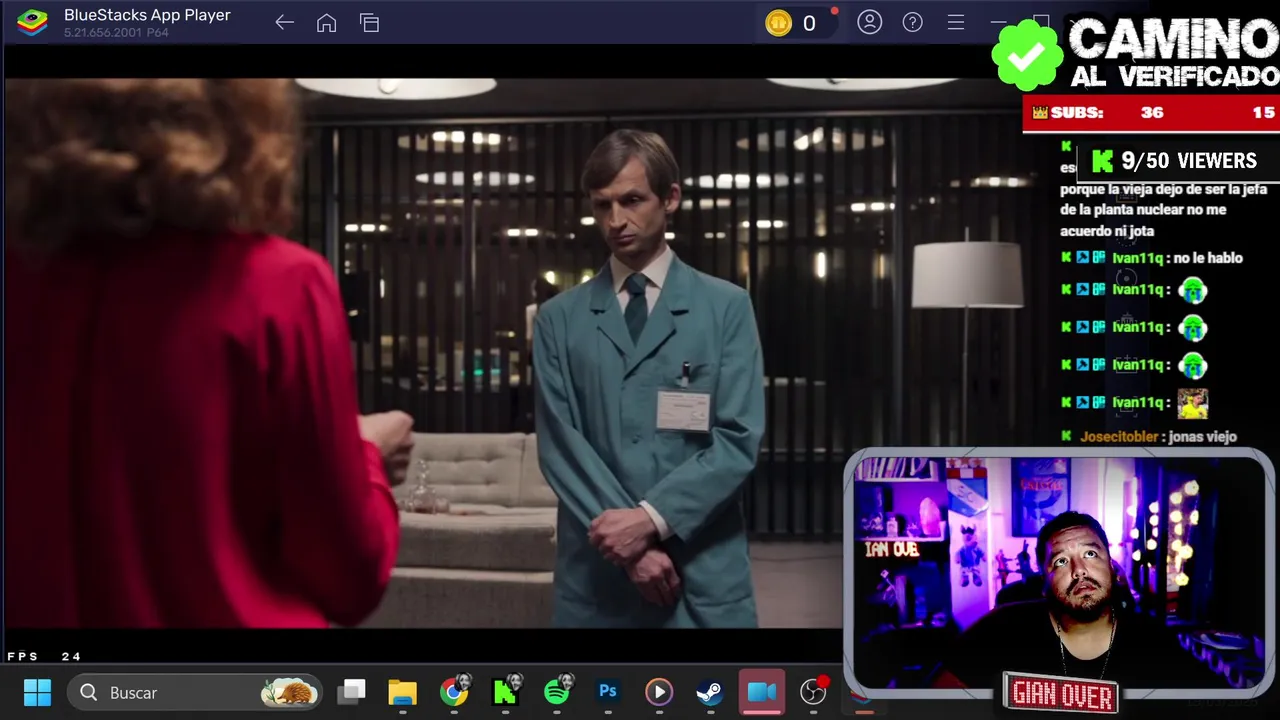Image resolution: width=1280 pixels, height=720 pixels.
Task: Open the media player taskbar icon
Action: pos(658,692)
